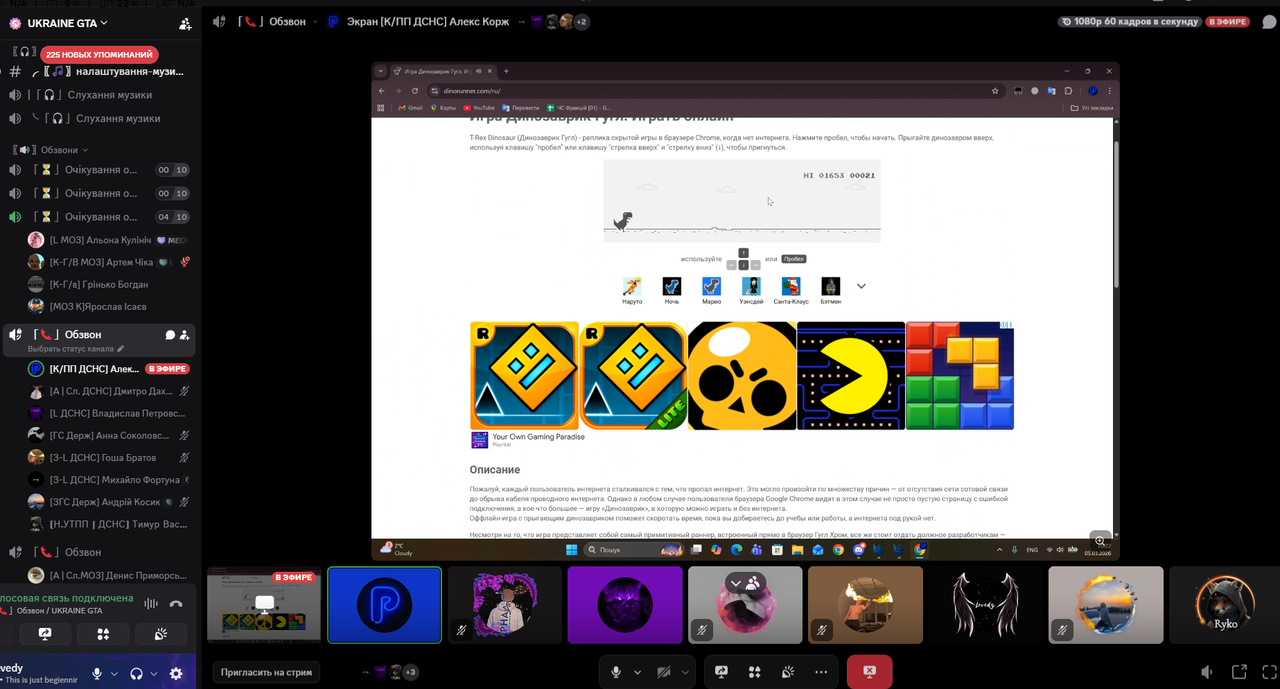Select the Ryko participant tile
Viewport: 1280px width, 689px height.
tap(1225, 605)
